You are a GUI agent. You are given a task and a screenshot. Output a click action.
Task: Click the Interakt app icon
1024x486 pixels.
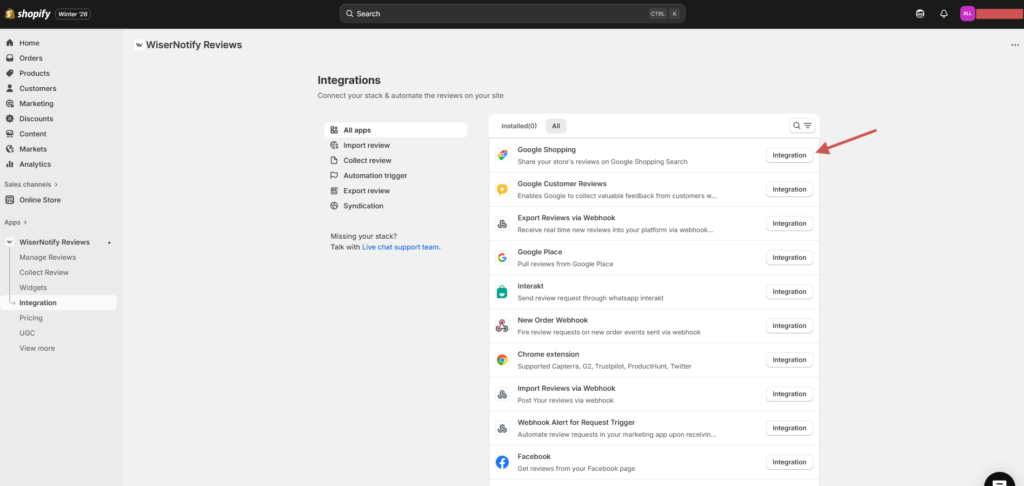tap(502, 292)
